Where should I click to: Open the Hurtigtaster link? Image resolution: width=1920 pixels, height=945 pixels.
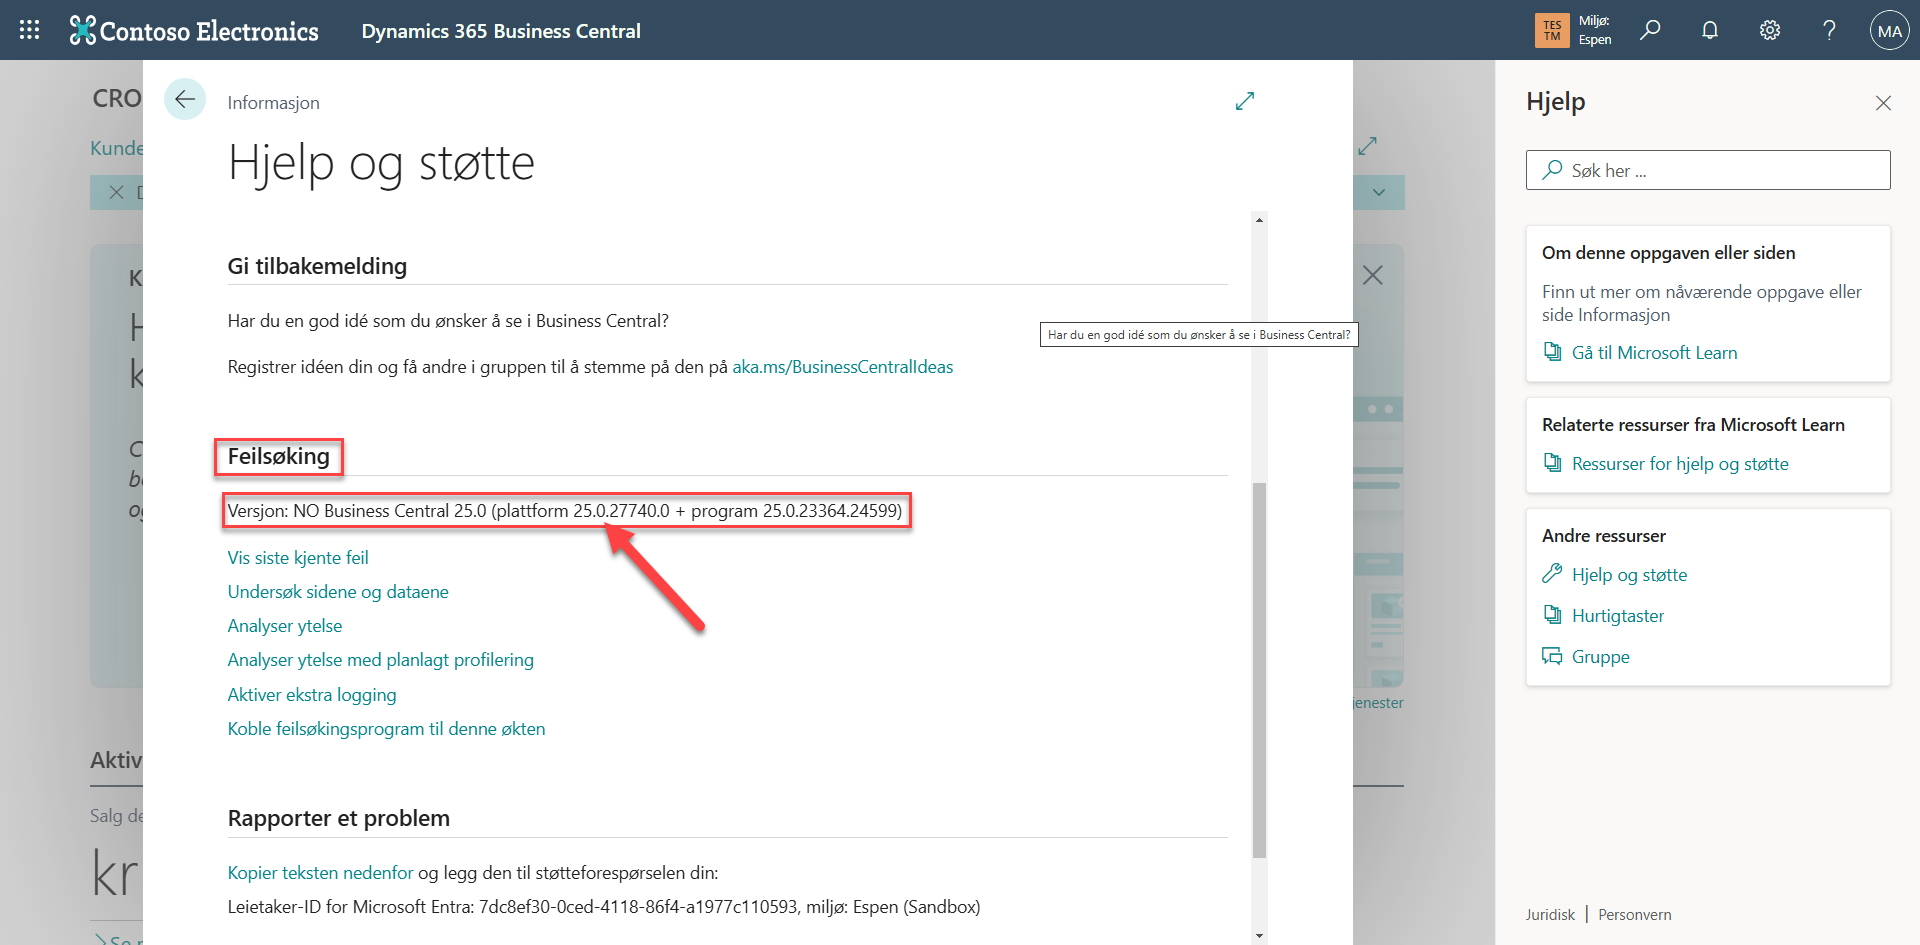[x=1618, y=616]
